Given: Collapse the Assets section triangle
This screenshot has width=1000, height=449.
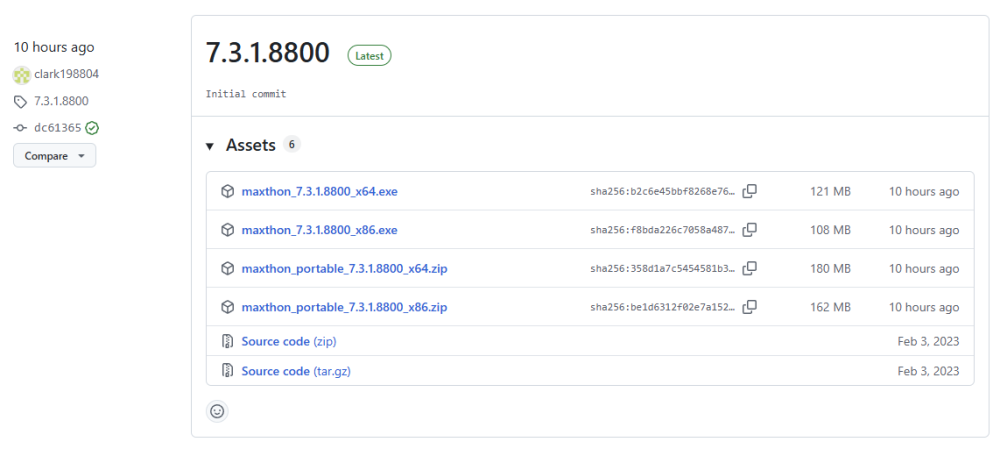Looking at the screenshot, I should click(x=210, y=146).
